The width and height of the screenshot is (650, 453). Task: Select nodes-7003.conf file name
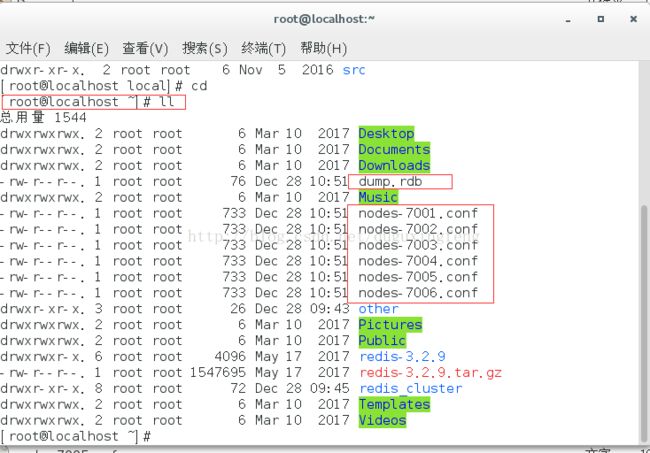418,245
